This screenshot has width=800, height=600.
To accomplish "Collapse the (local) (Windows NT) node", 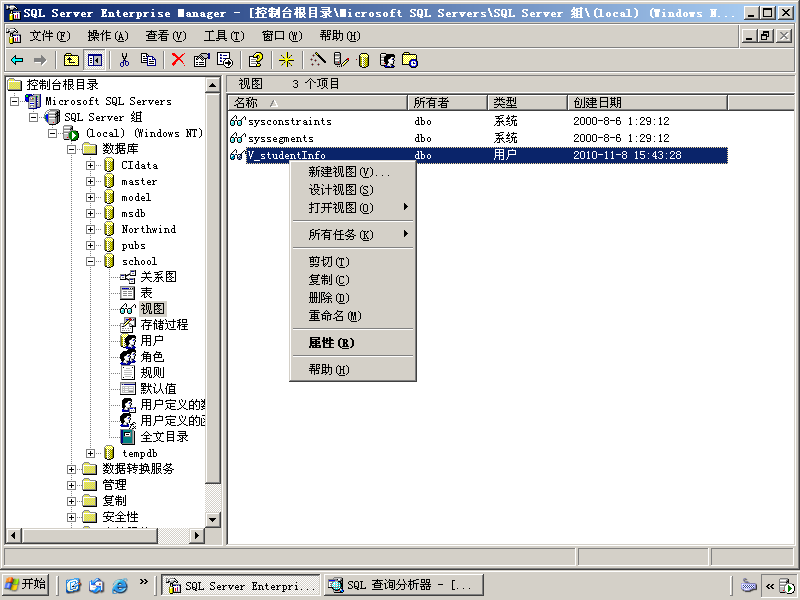I will click(x=53, y=133).
